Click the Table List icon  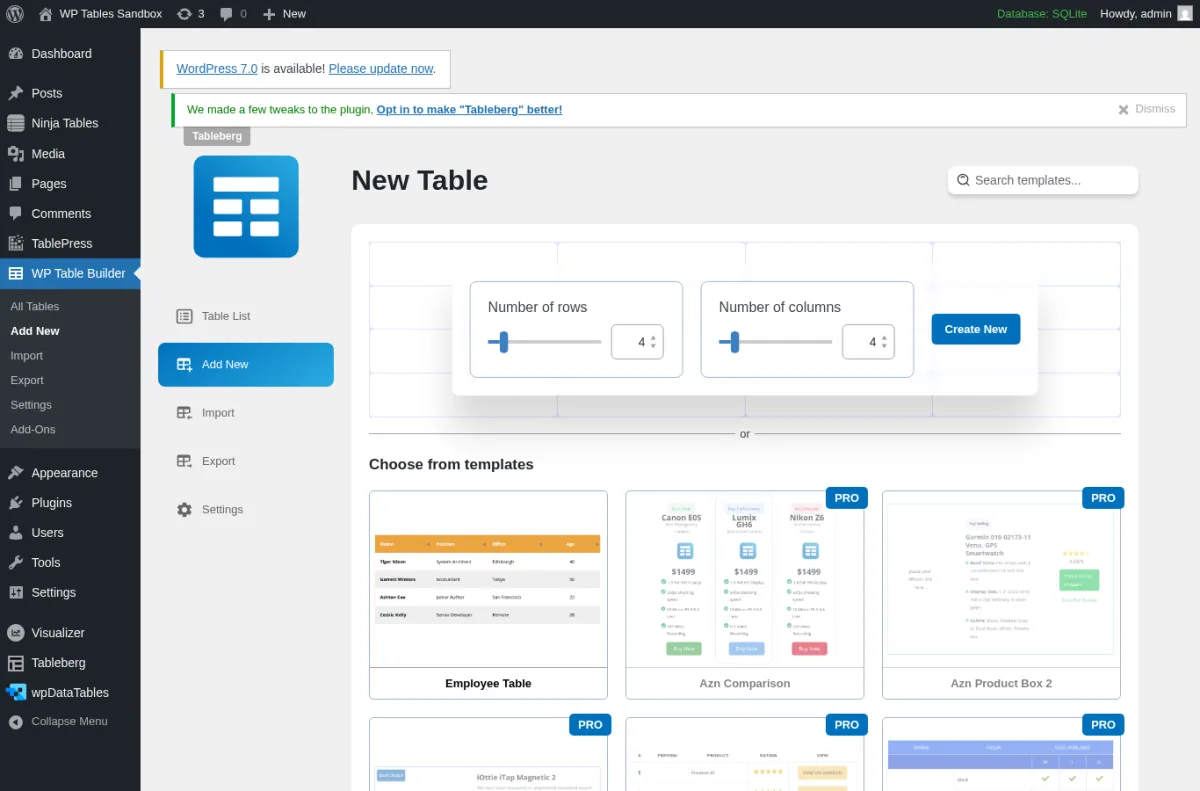point(184,316)
